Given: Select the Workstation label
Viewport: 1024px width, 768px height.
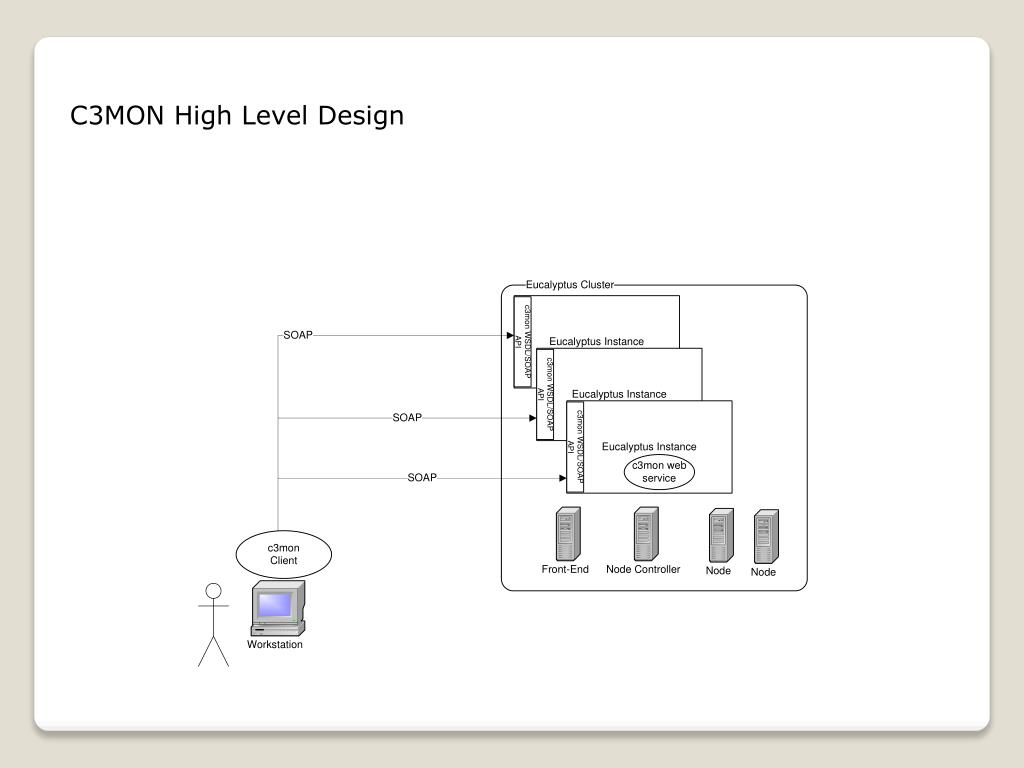Looking at the screenshot, I should tap(275, 645).
